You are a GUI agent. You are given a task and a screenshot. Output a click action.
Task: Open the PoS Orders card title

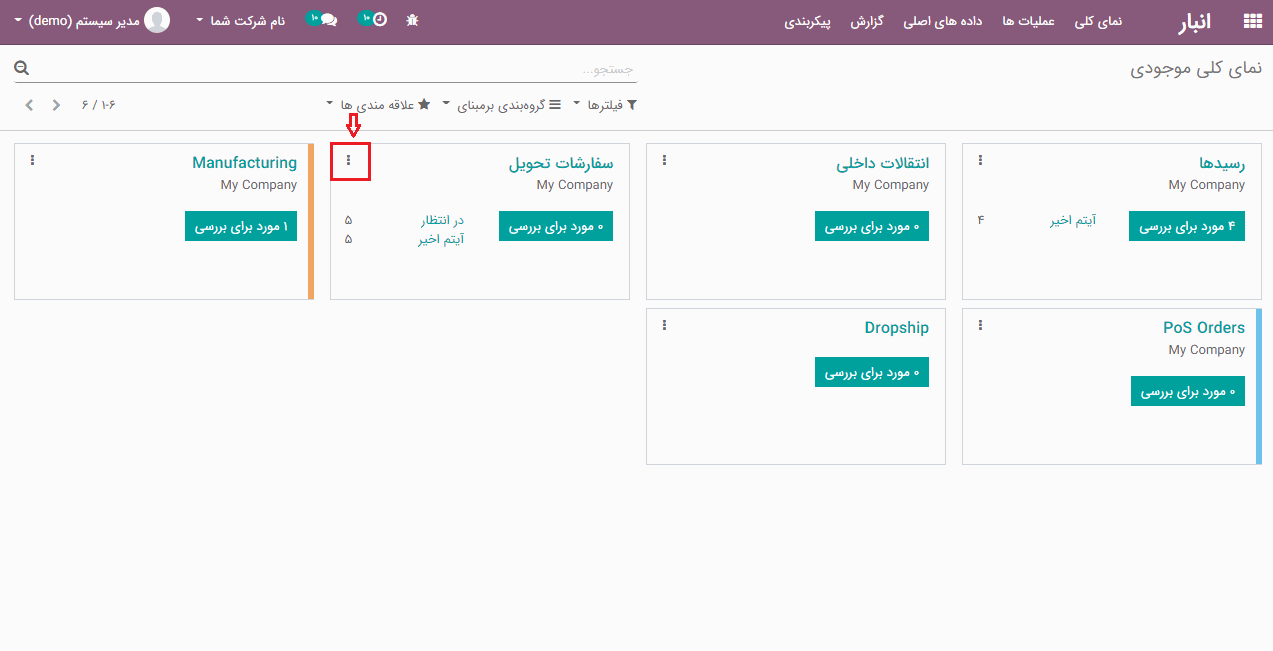pyautogui.click(x=1204, y=328)
